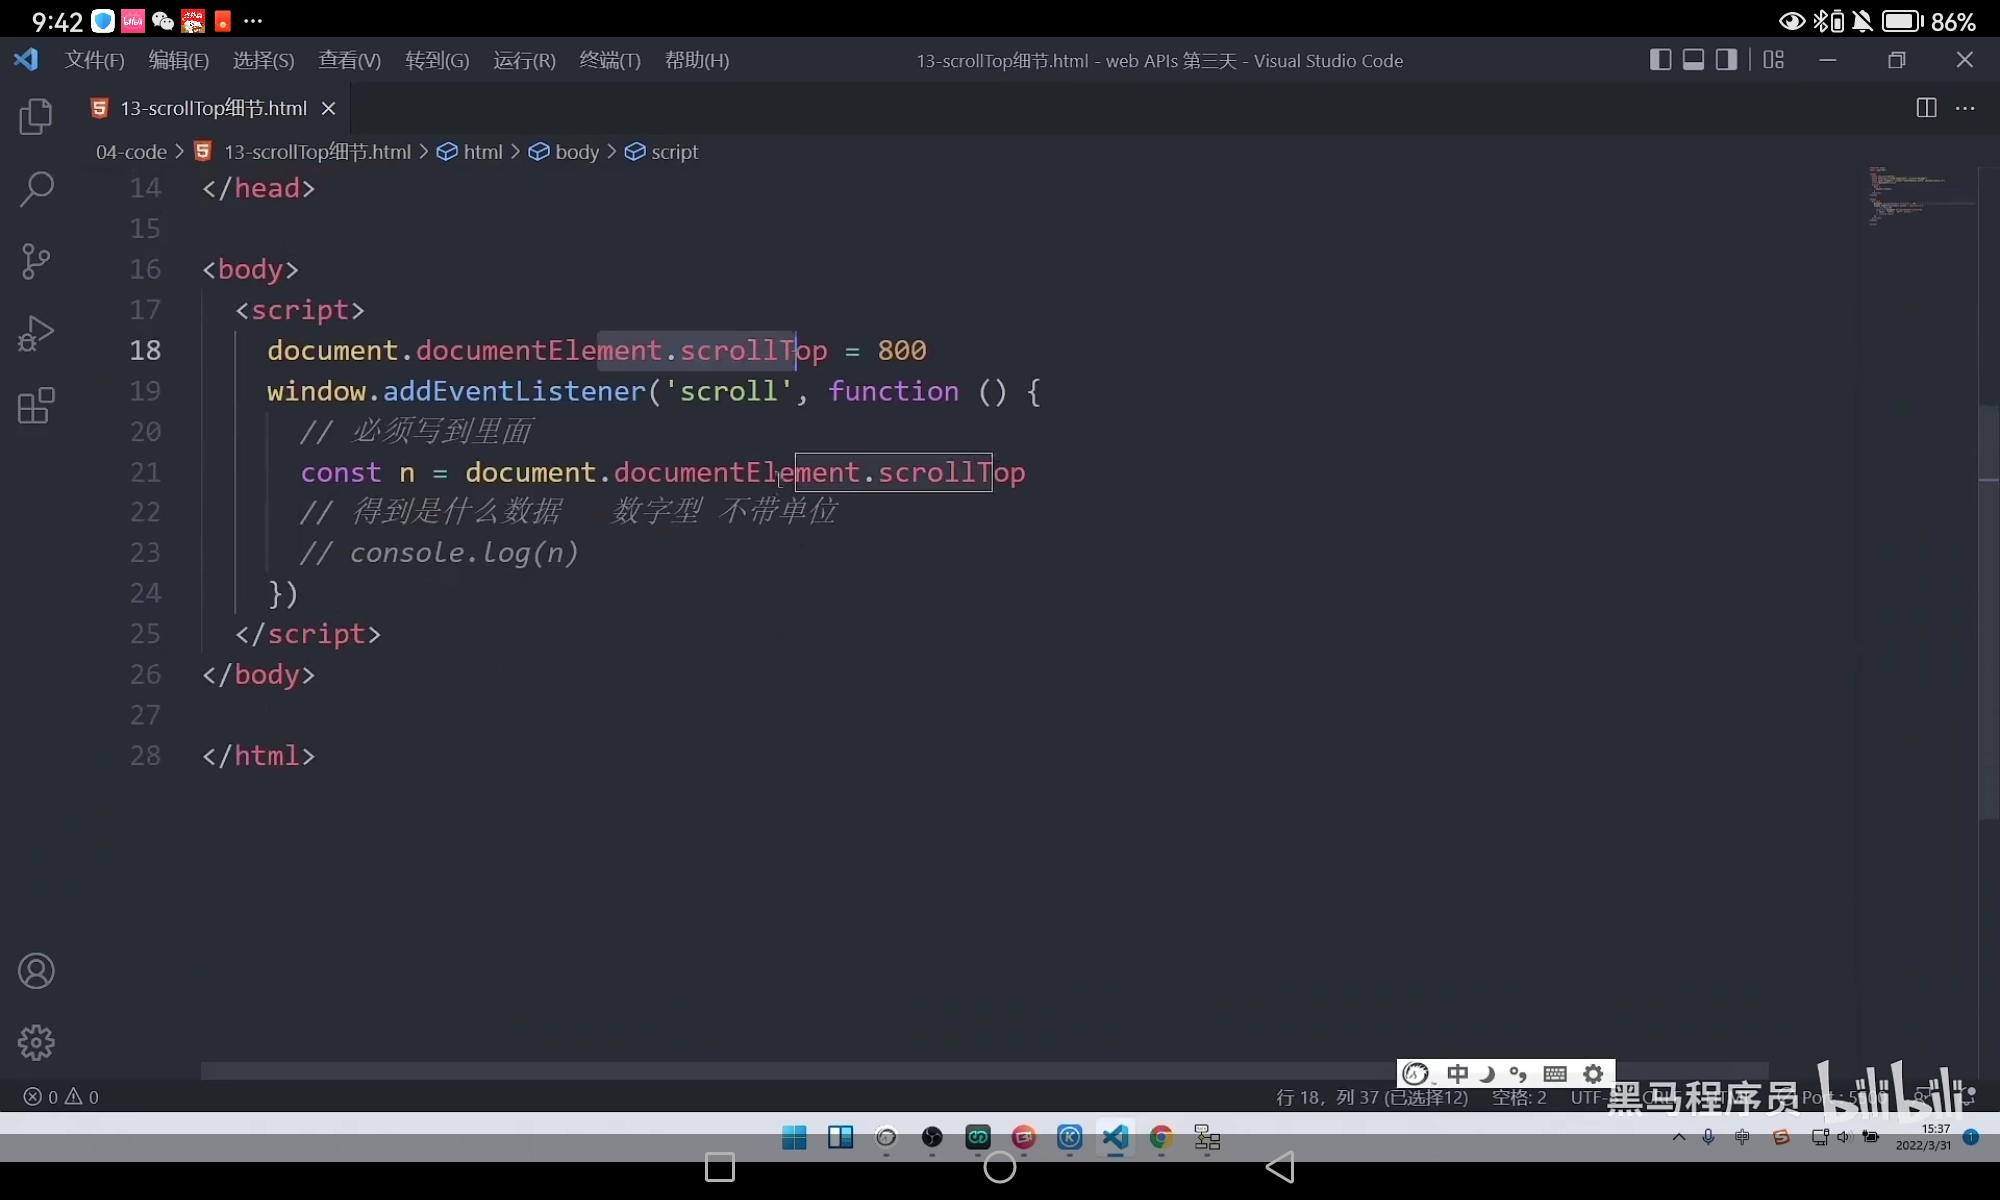Toggle the secondary side bar
This screenshot has height=1200, width=2000.
click(1726, 60)
